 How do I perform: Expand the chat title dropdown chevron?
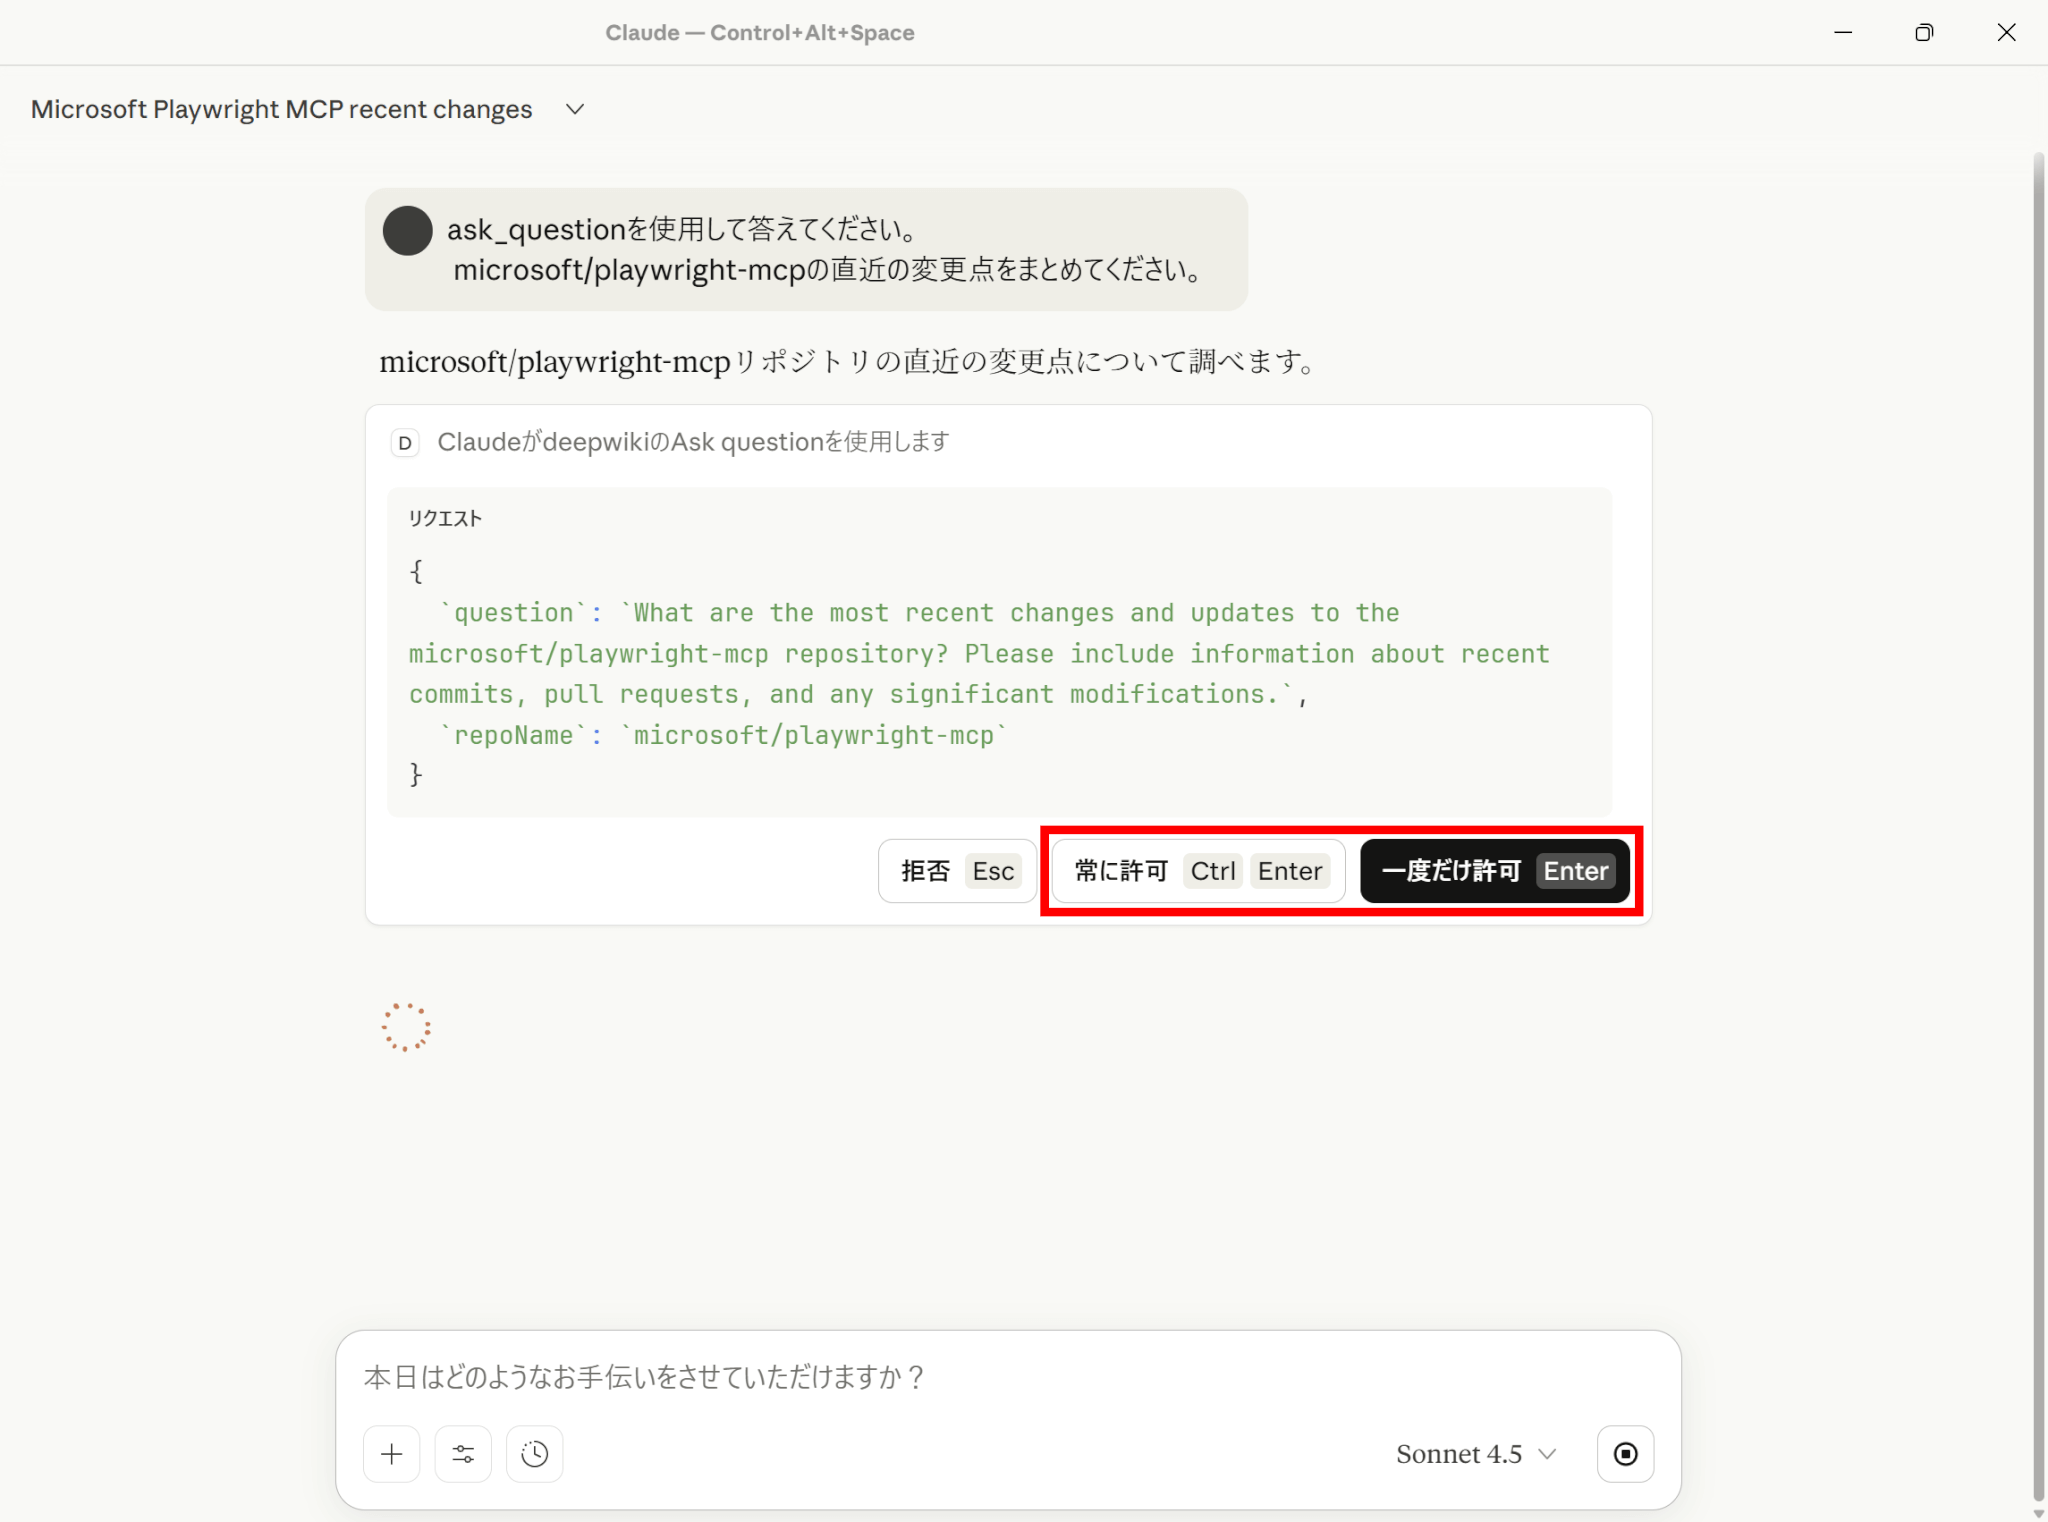pyautogui.click(x=575, y=109)
